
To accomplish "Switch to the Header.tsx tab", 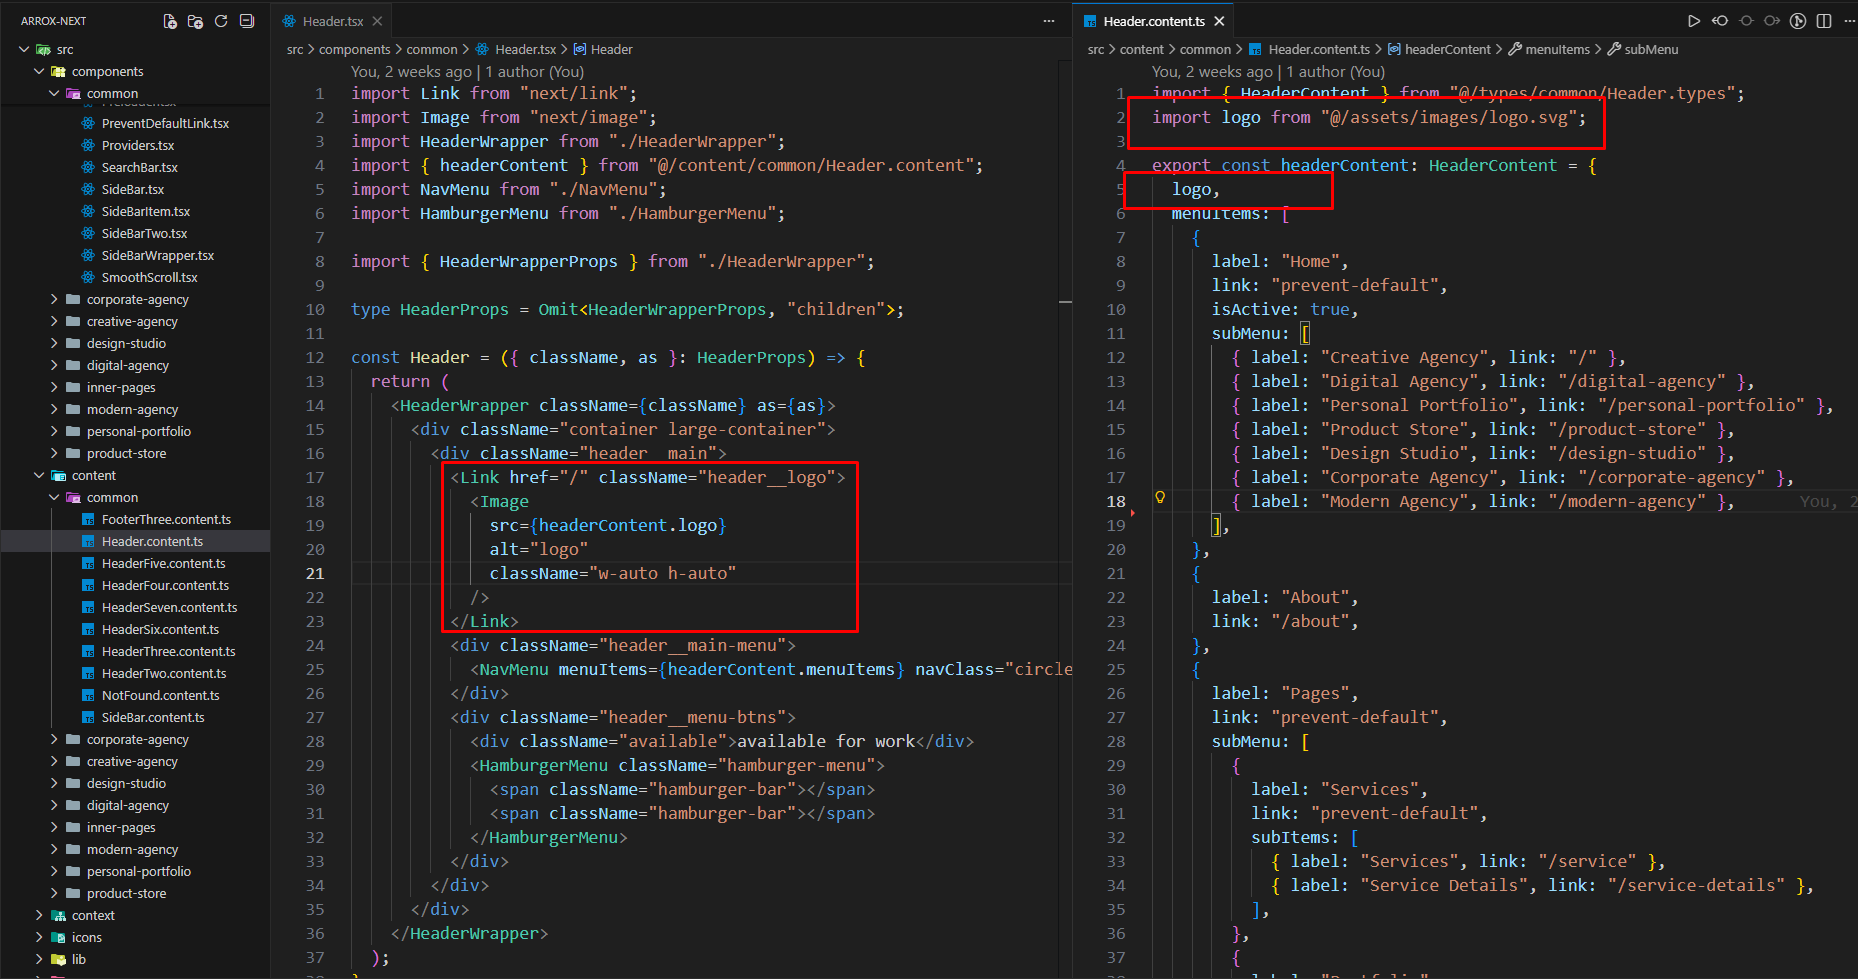I will click(332, 21).
